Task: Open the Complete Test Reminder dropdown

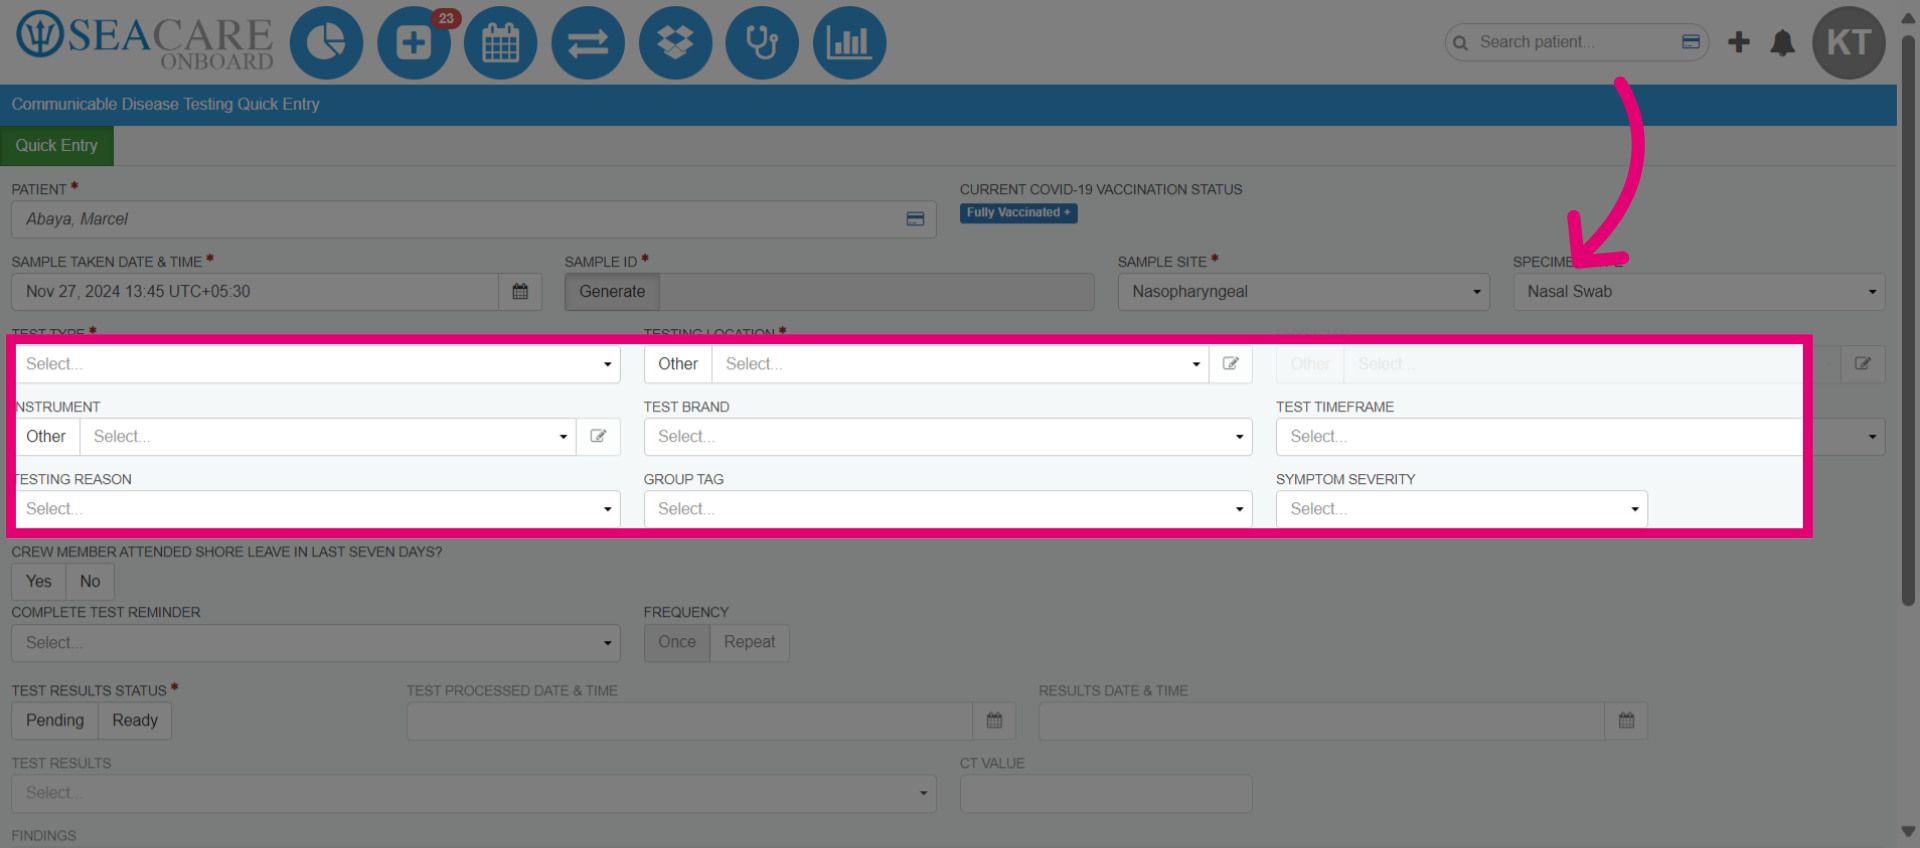Action: tap(316, 642)
